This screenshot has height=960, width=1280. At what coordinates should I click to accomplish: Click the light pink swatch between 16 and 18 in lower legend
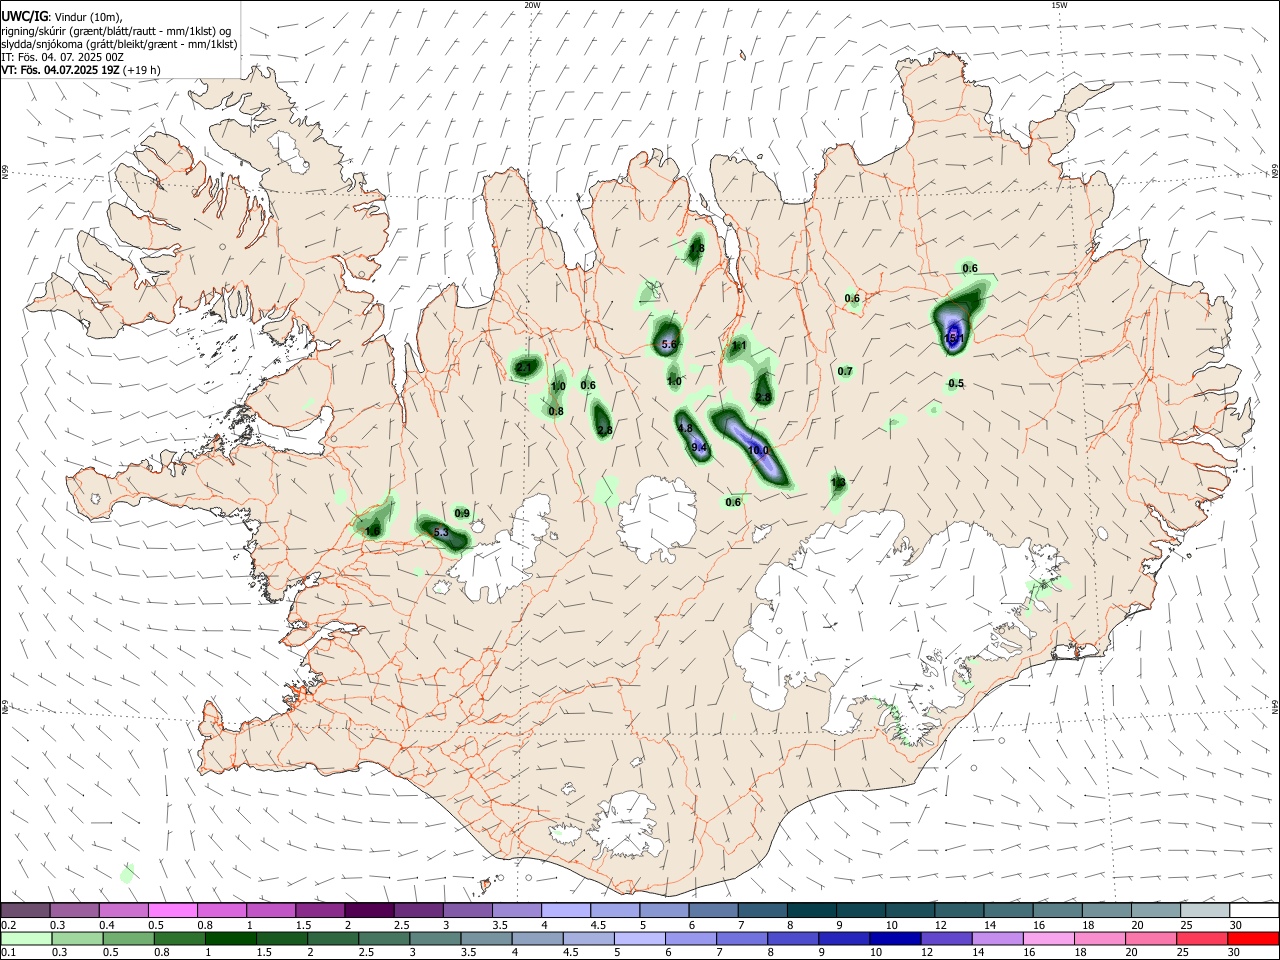(x=1047, y=939)
